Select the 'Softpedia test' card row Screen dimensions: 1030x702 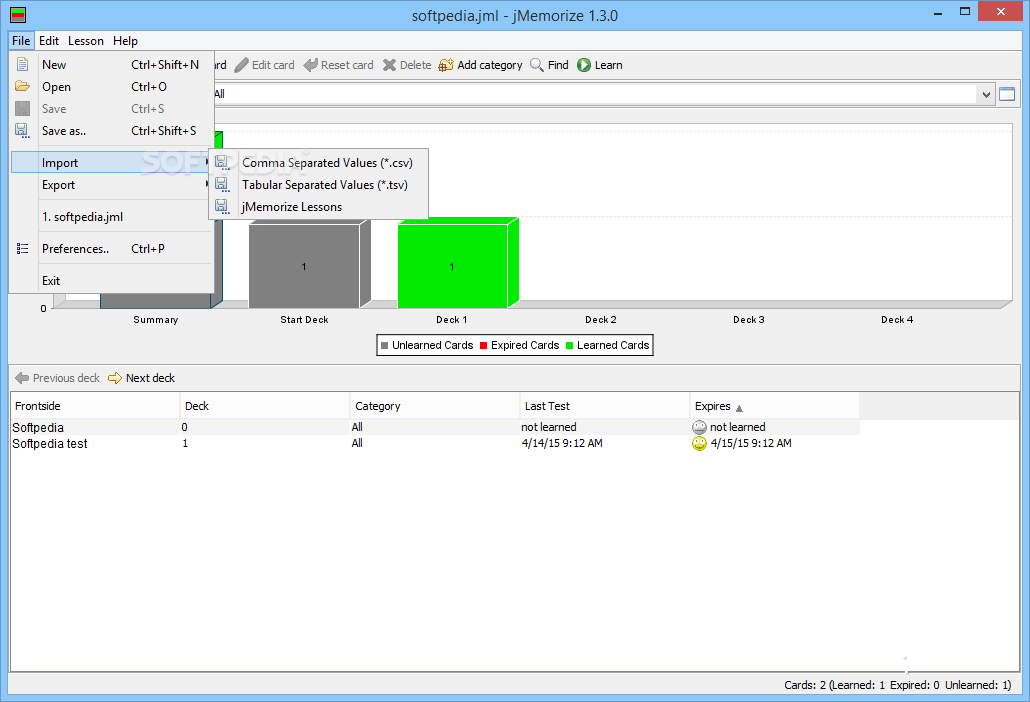(x=435, y=444)
